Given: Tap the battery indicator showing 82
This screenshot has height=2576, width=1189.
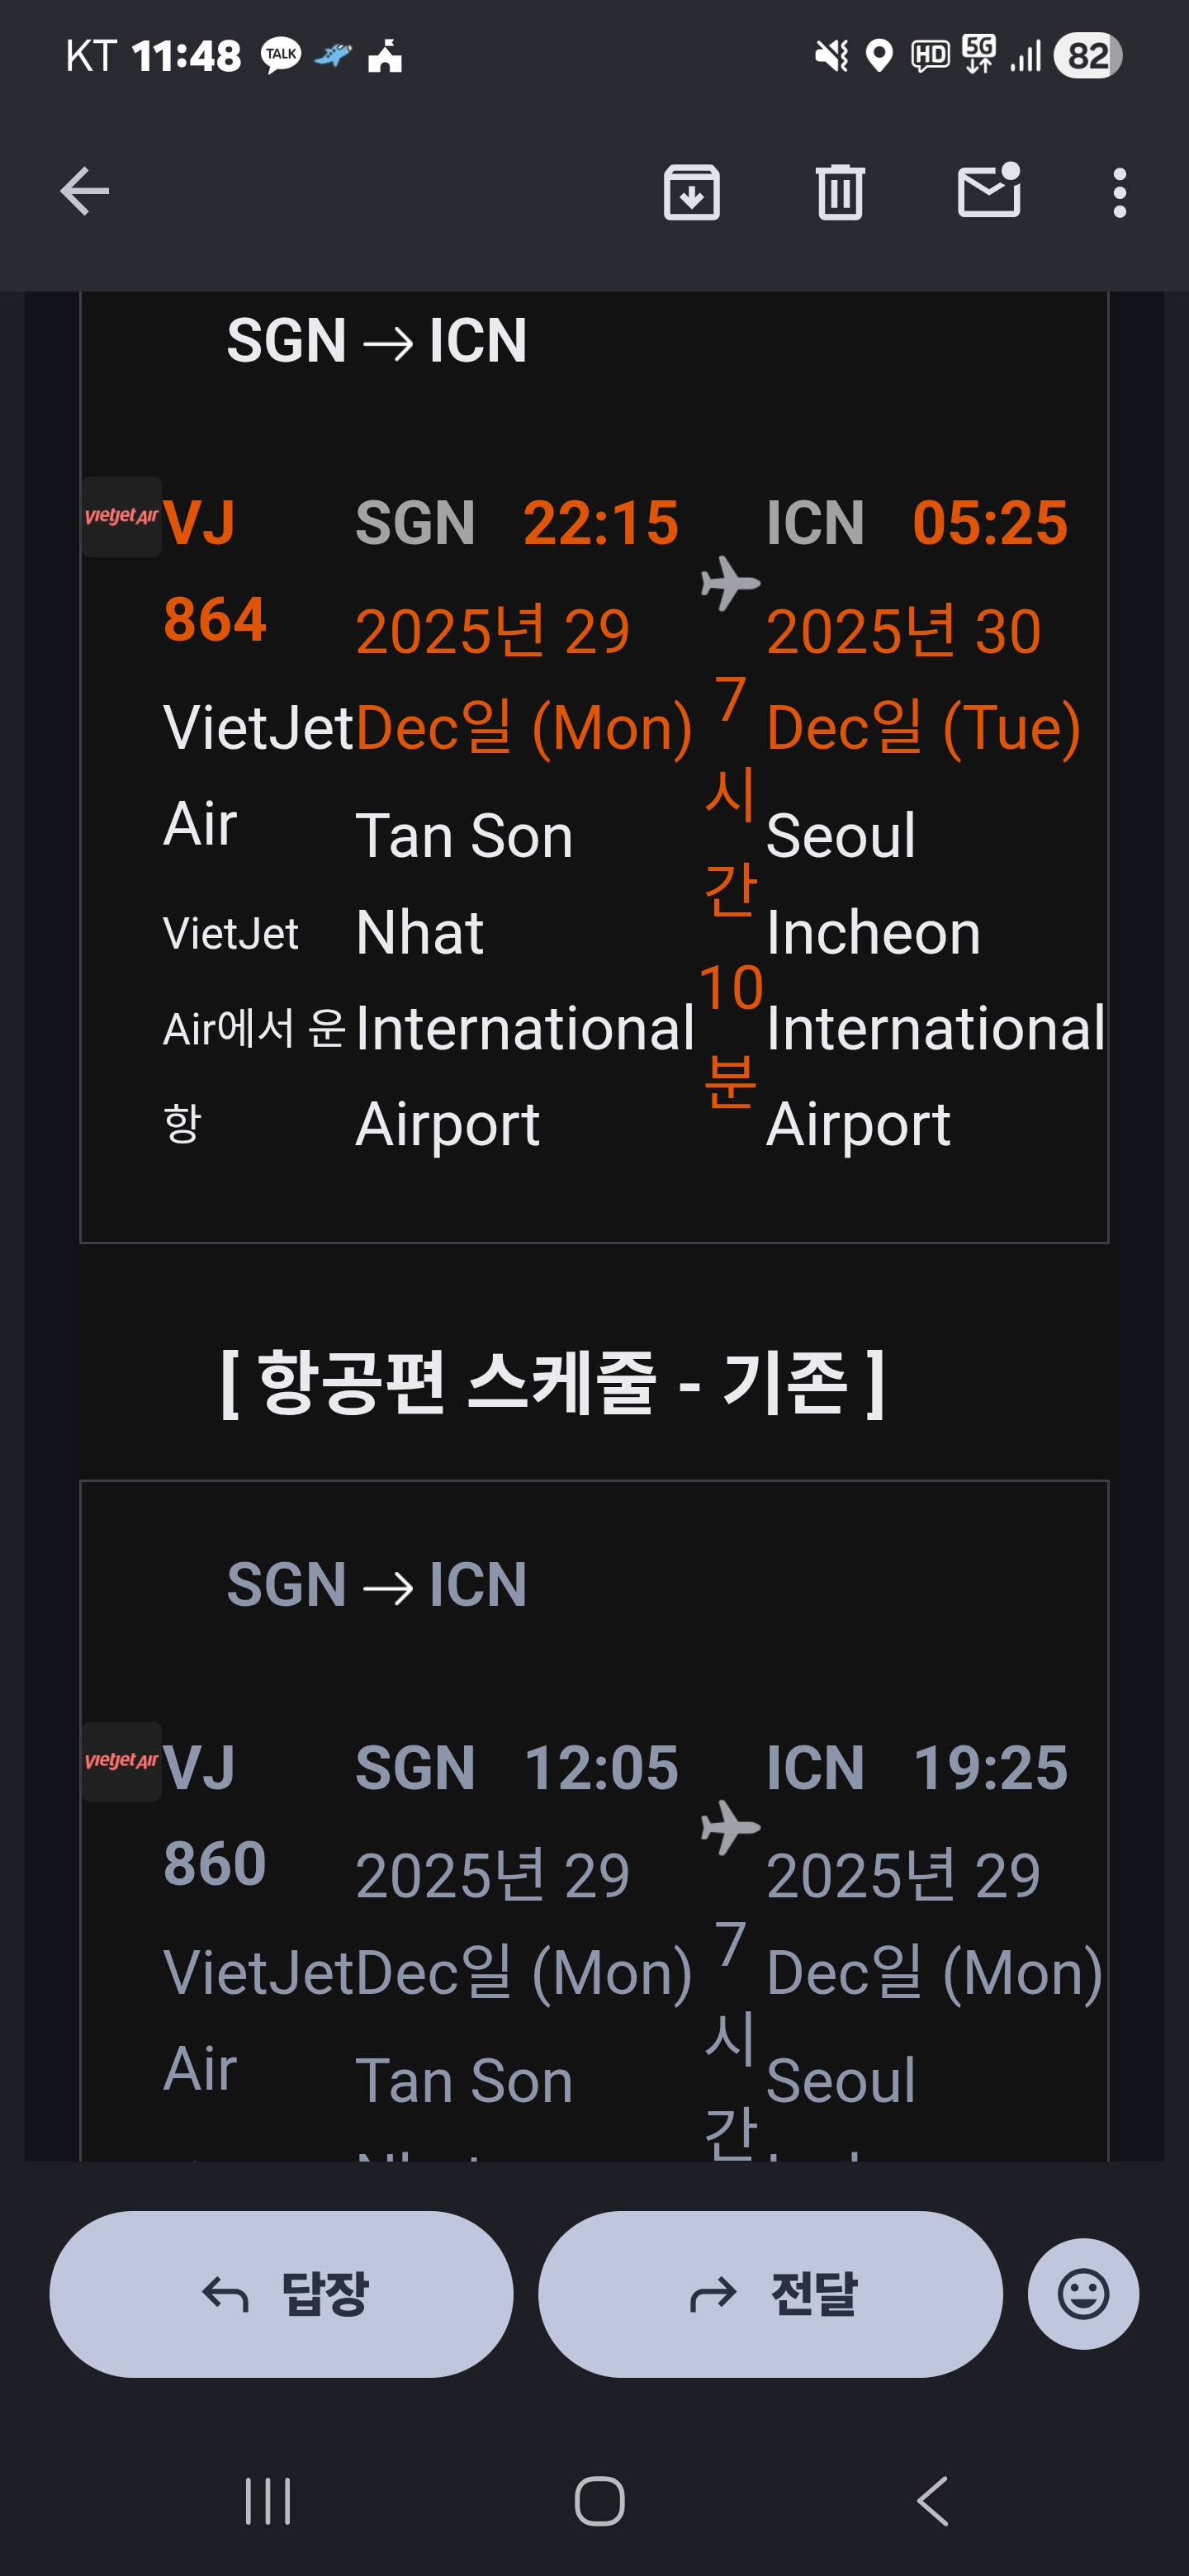Looking at the screenshot, I should [1087, 55].
